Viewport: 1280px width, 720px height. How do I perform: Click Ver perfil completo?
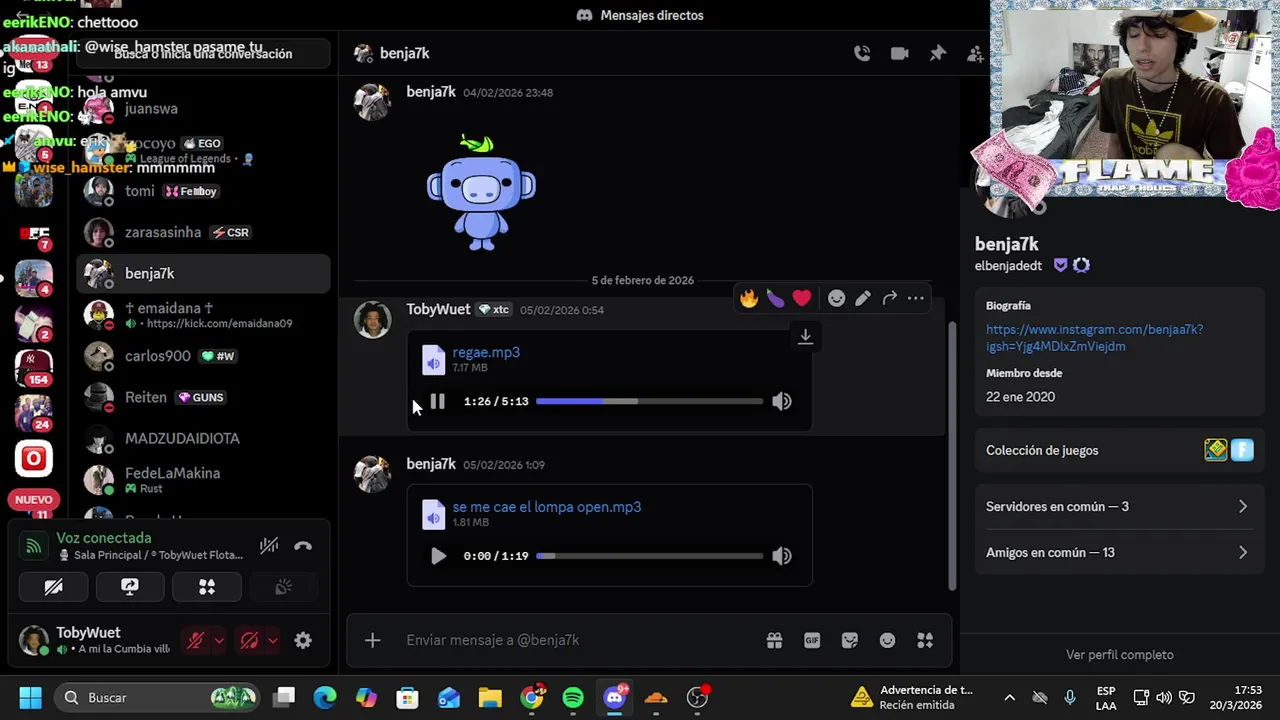pos(1119,655)
